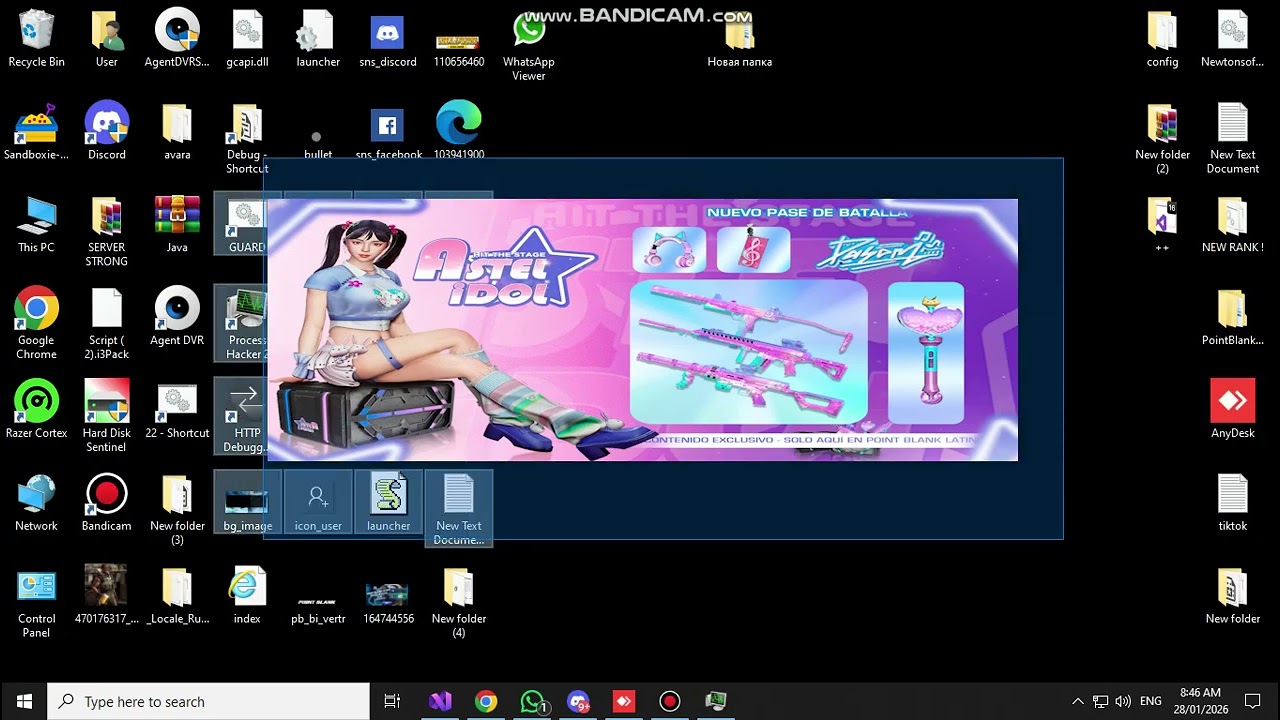
Task: Select the New Text Docume... file
Action: [458, 511]
